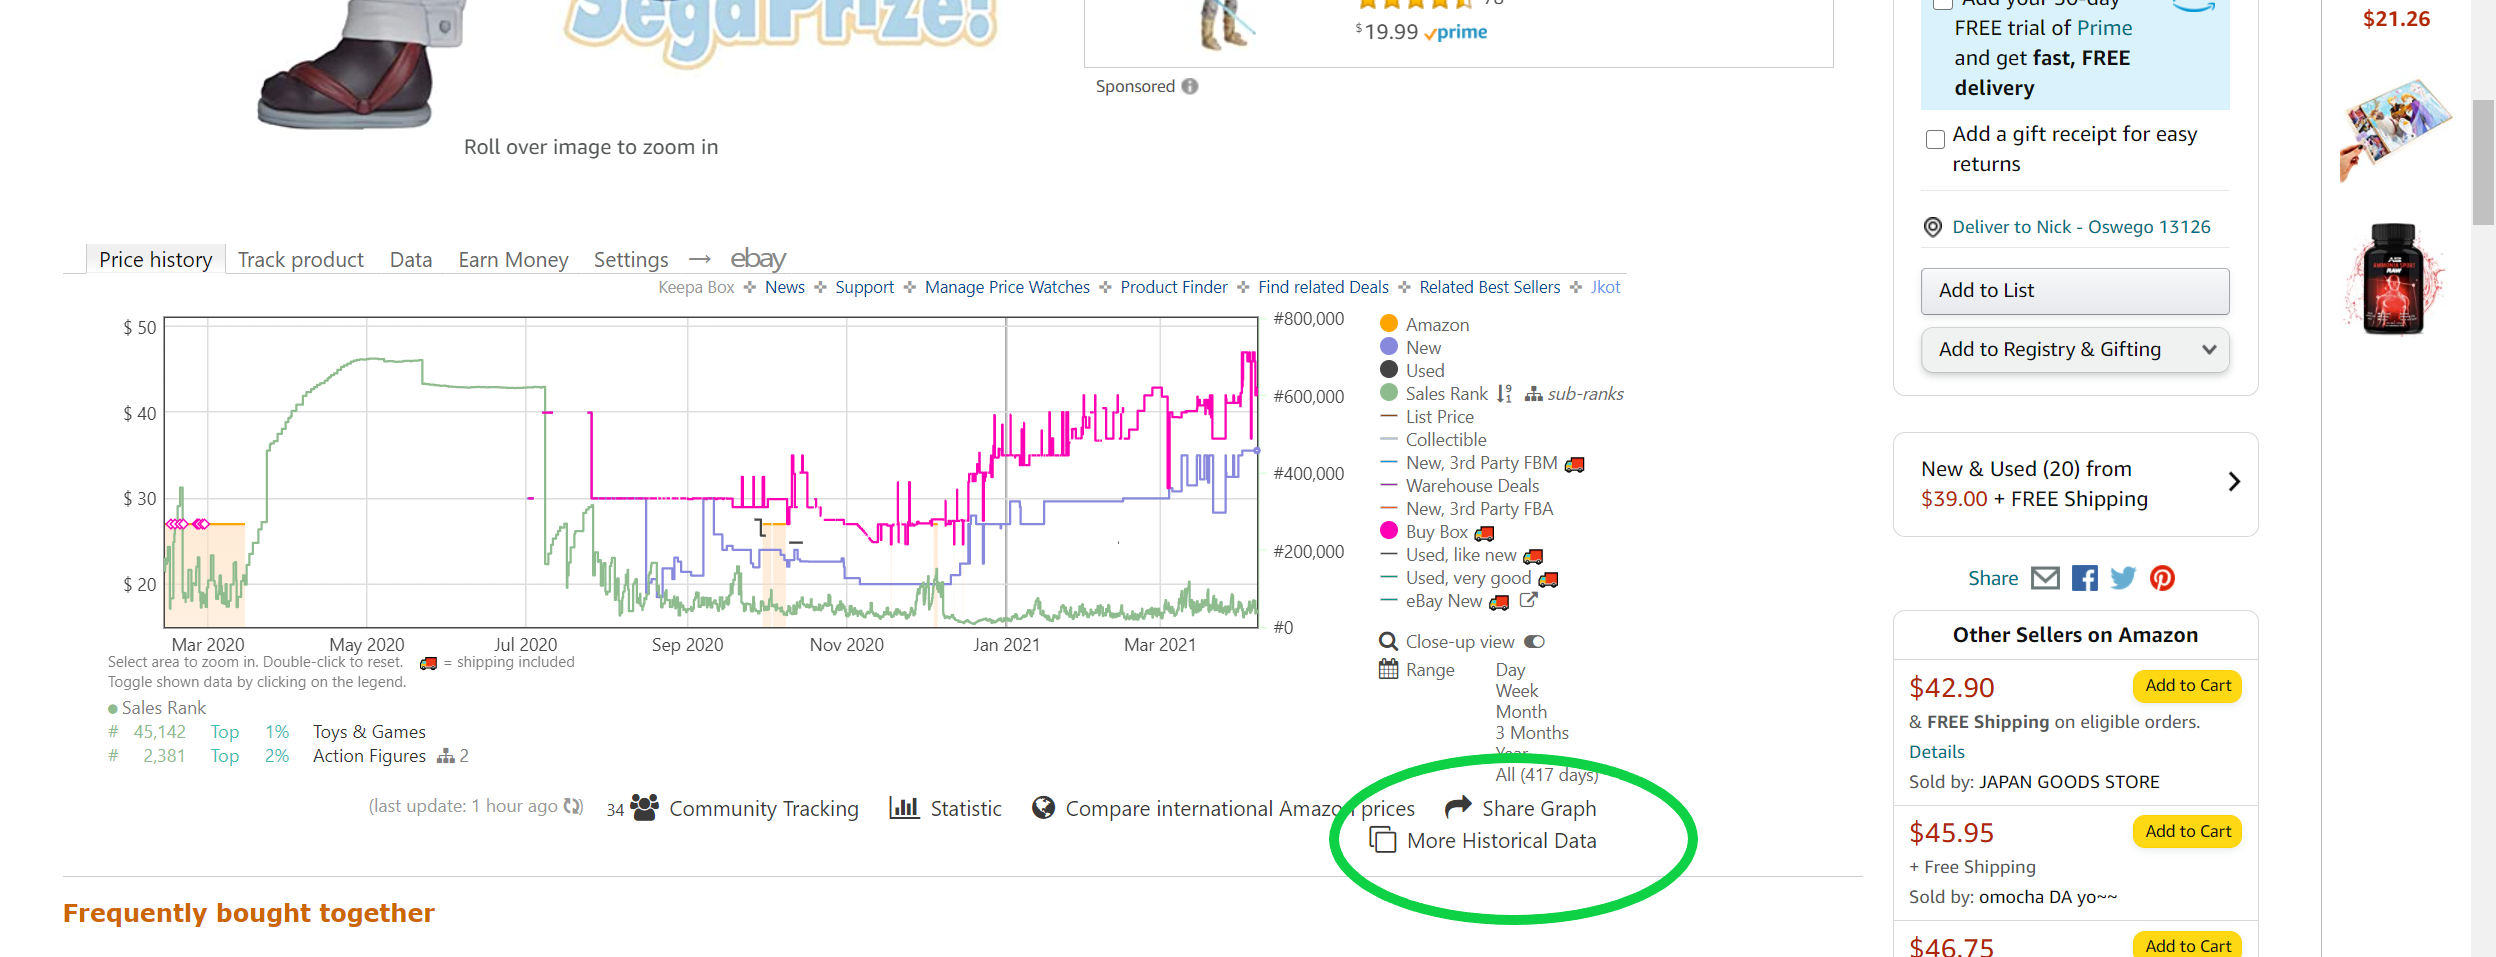Add the $45.95 offer to cart

(x=2187, y=831)
